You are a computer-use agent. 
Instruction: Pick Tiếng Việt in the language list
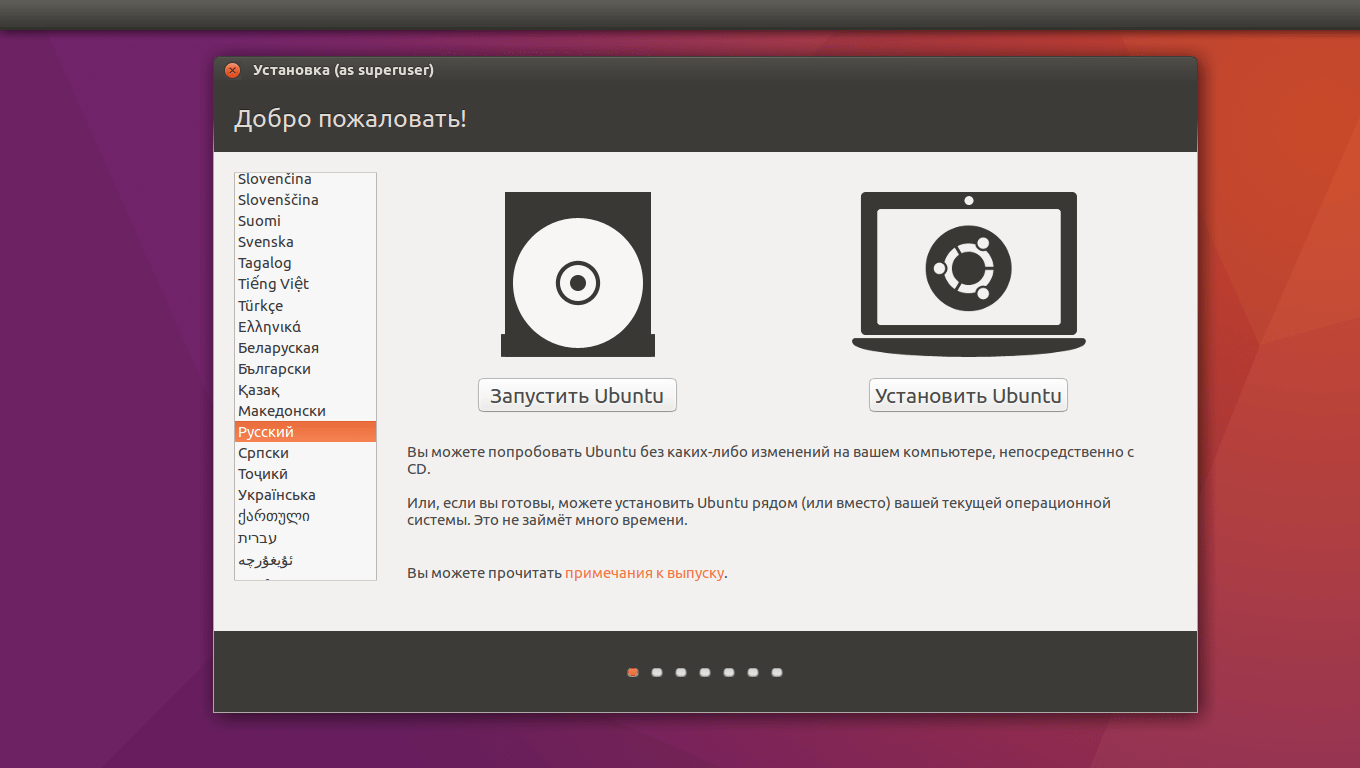(x=305, y=284)
